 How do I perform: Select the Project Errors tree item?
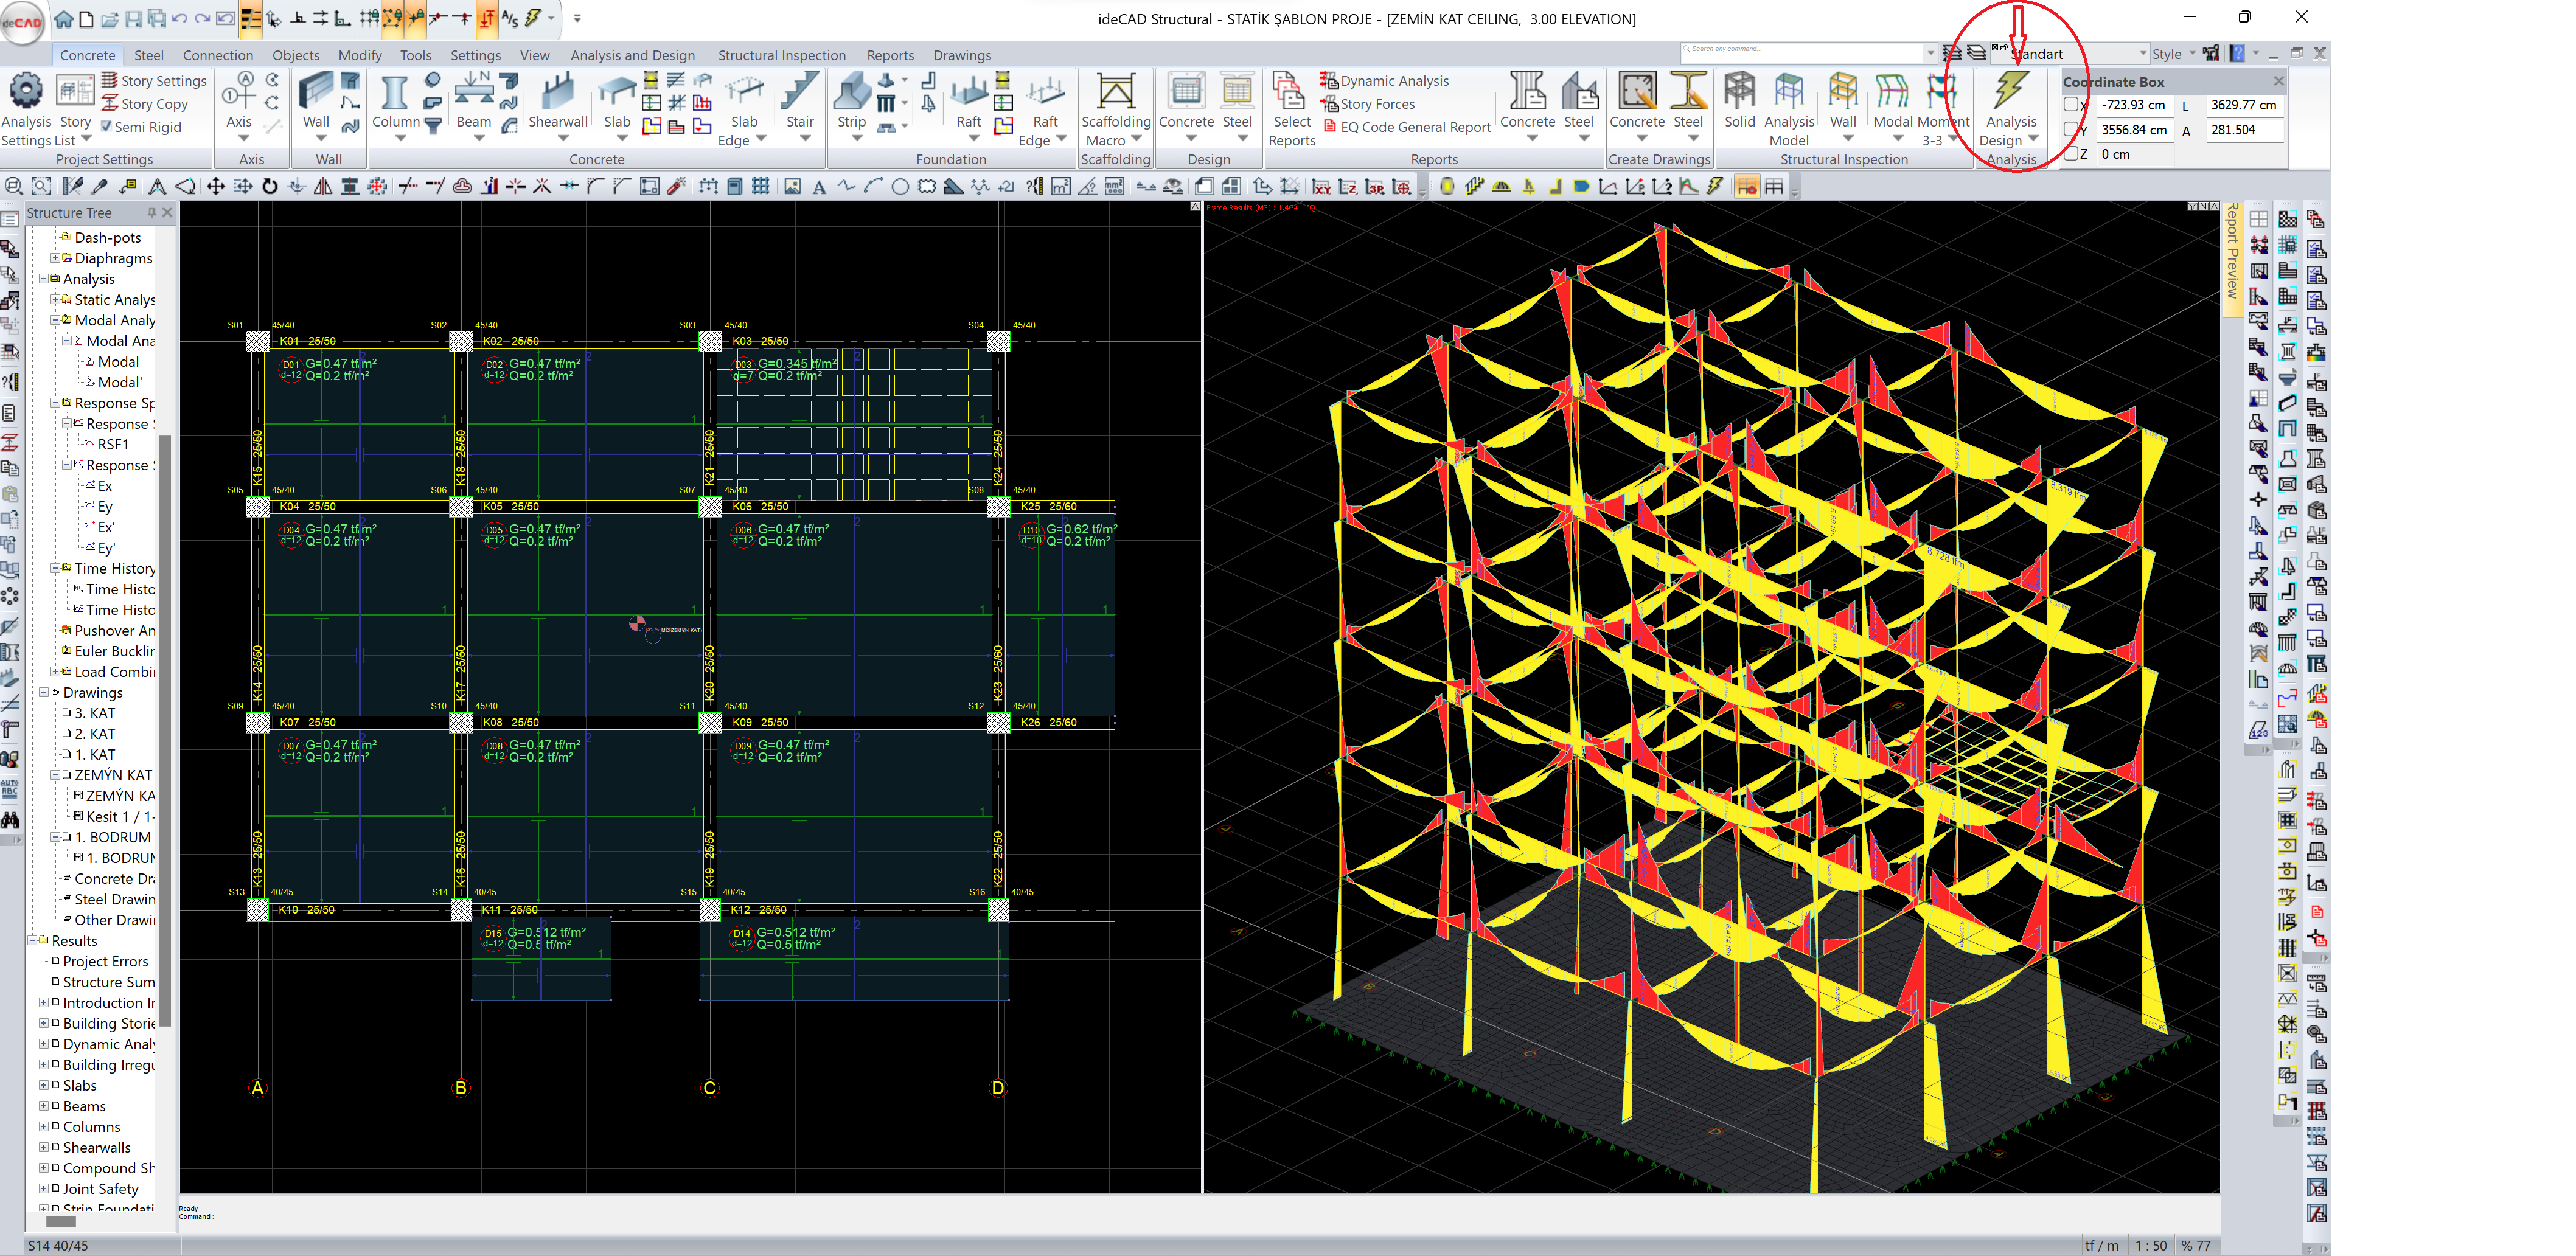(105, 961)
